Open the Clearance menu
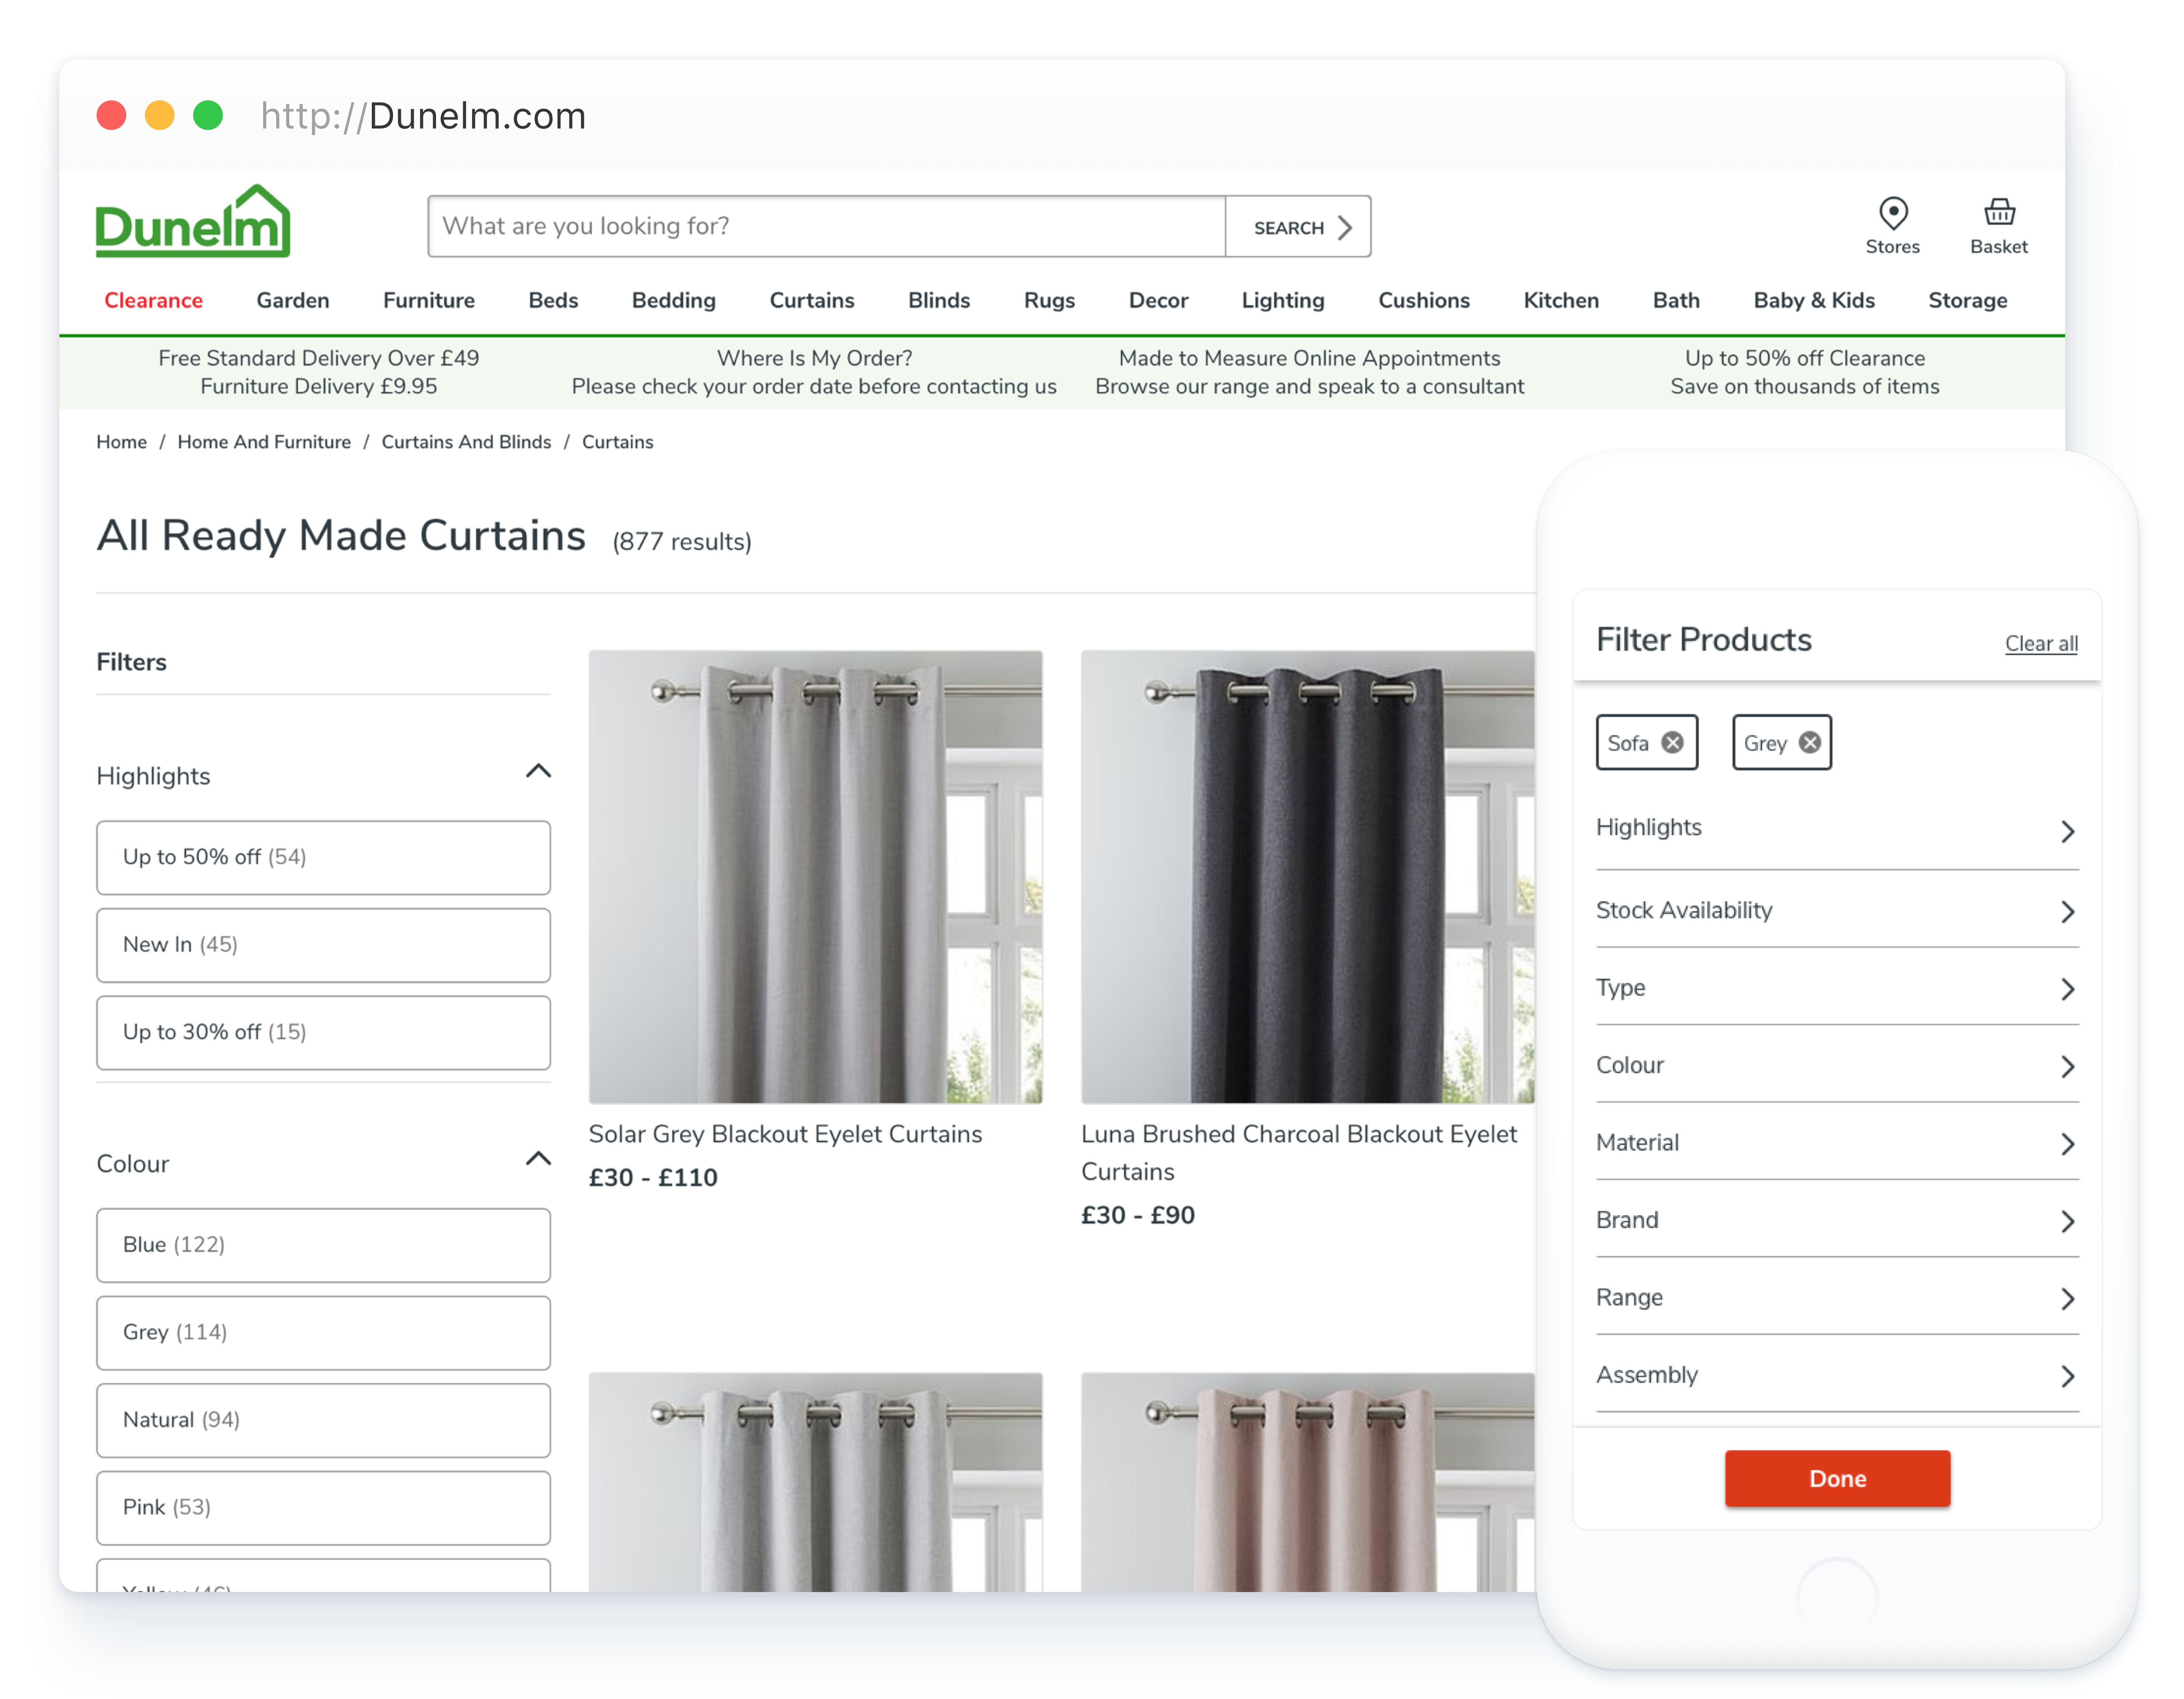Image resolution: width=2184 pixels, height=1699 pixels. 153,300
